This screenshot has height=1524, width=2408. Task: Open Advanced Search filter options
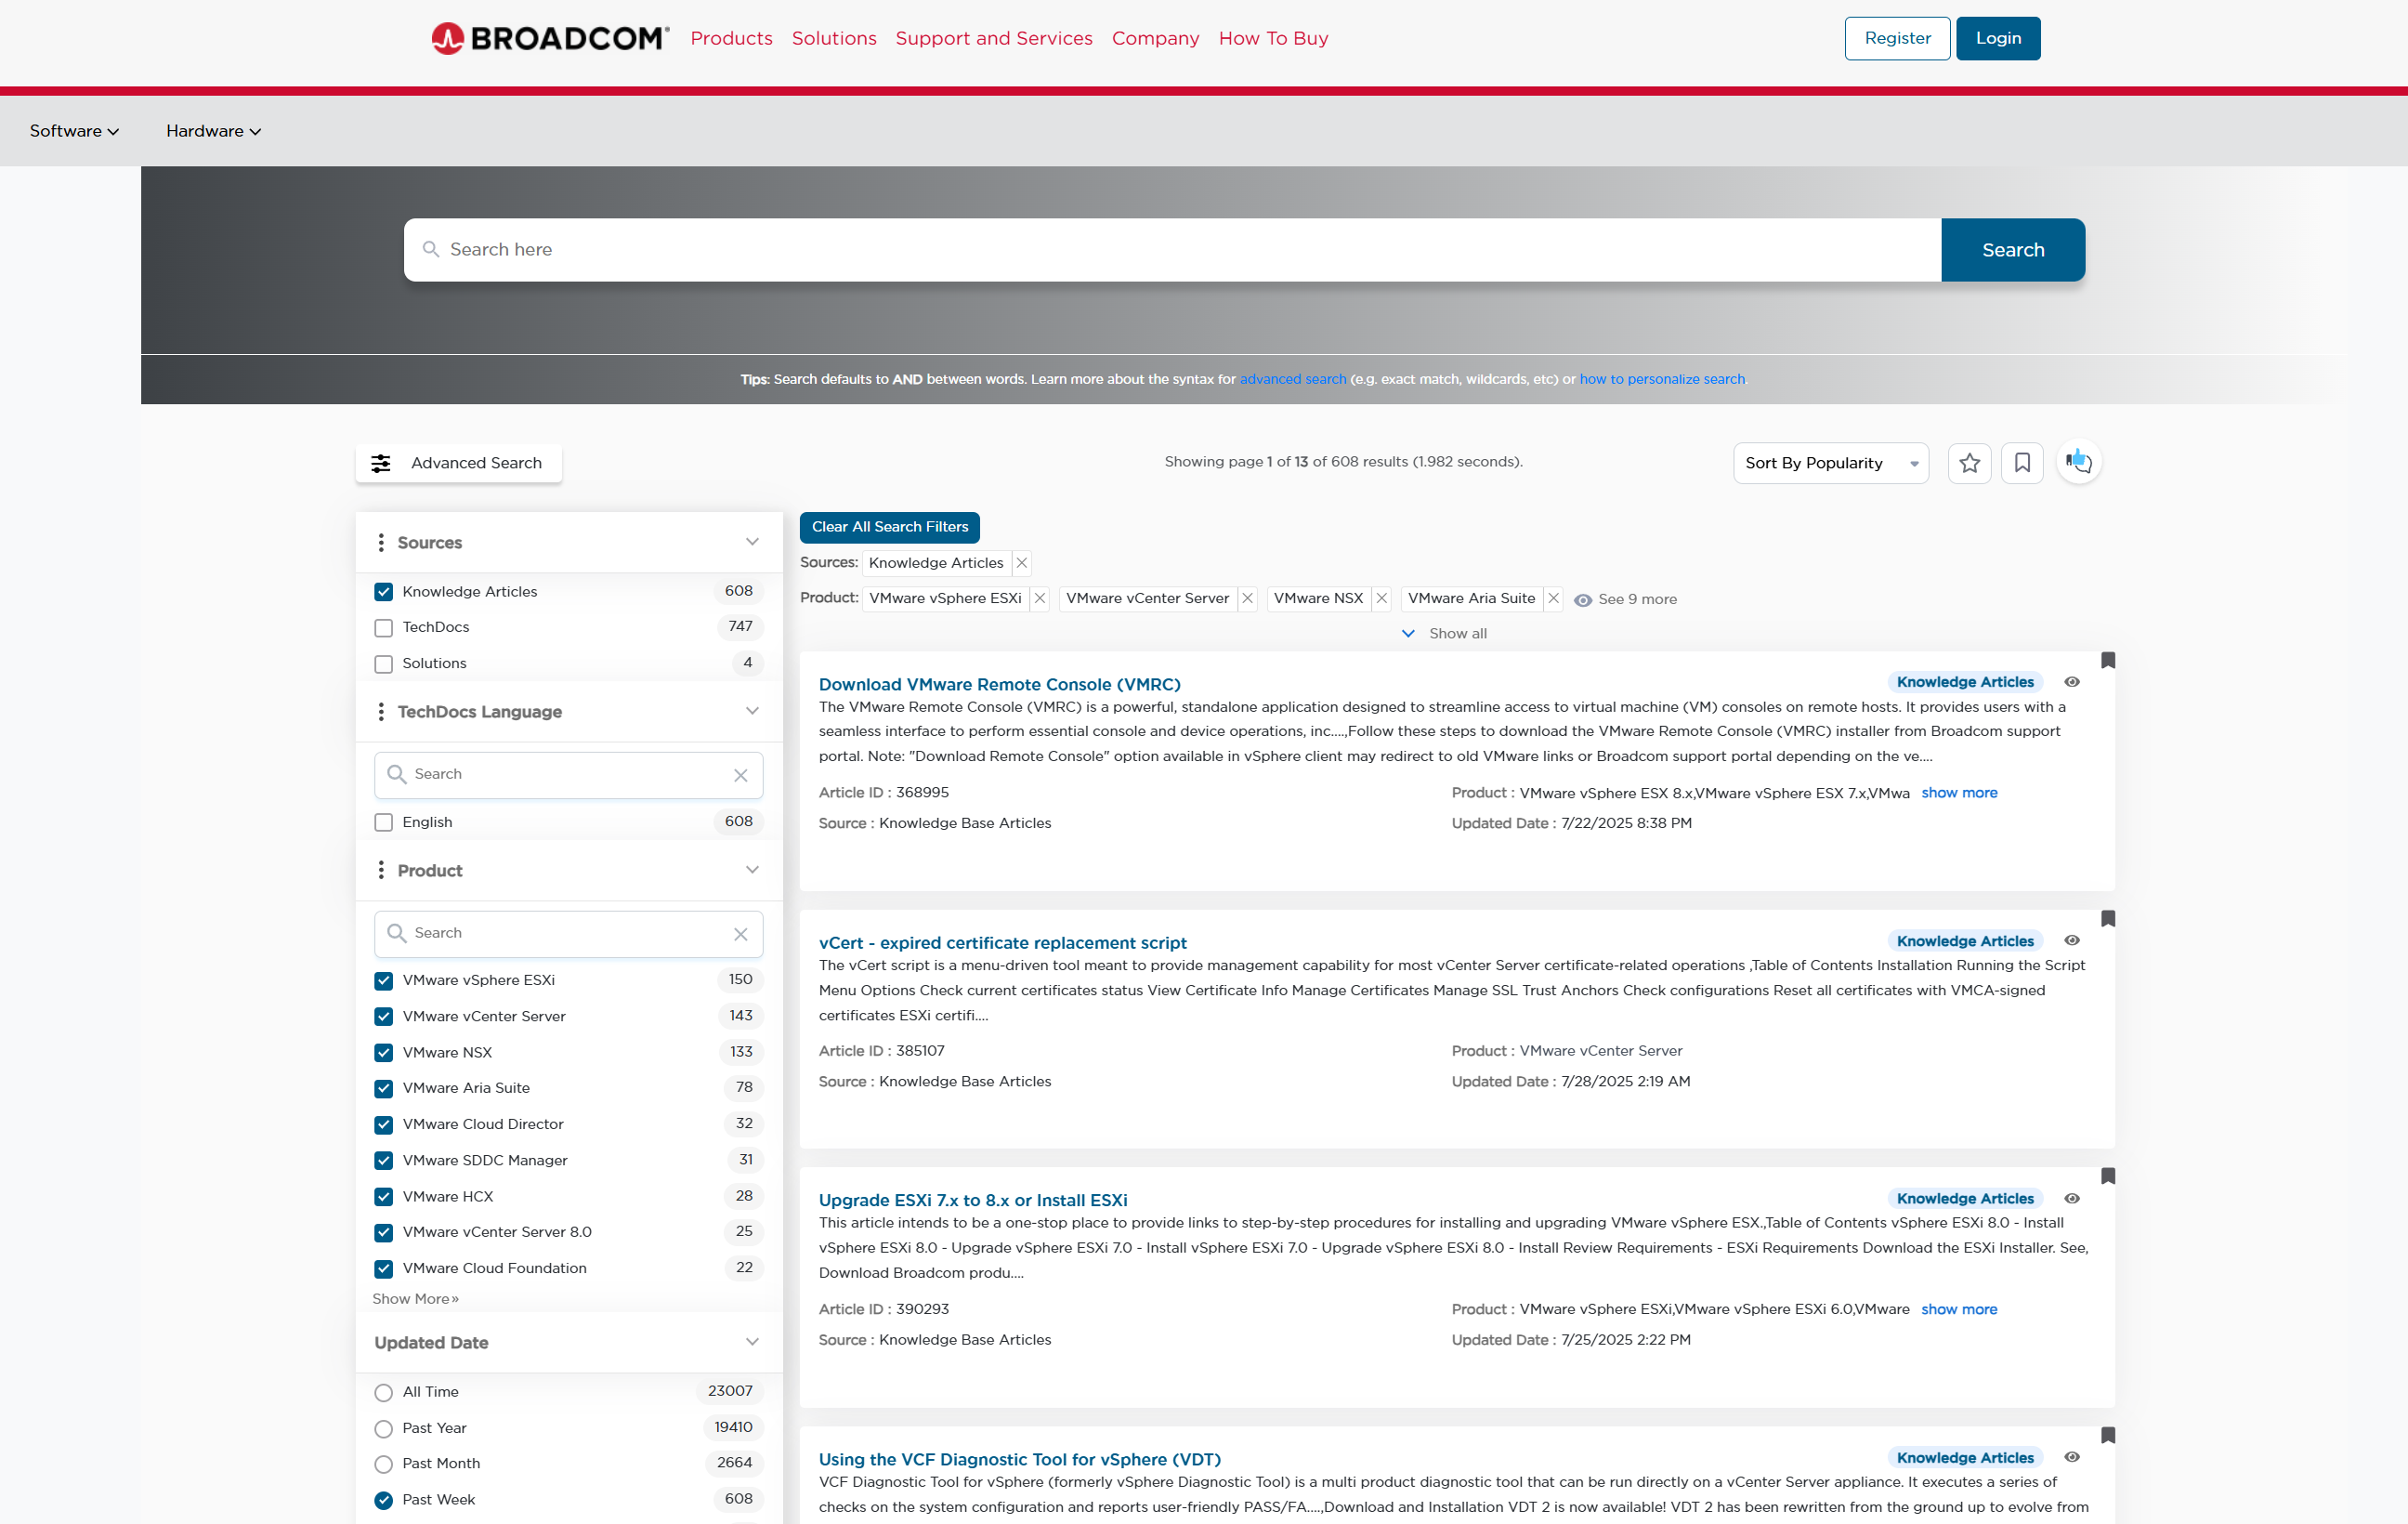coord(458,463)
